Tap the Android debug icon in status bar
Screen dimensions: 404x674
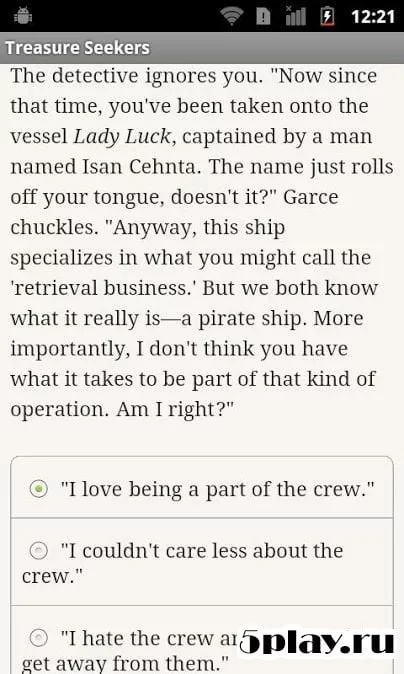pos(23,16)
